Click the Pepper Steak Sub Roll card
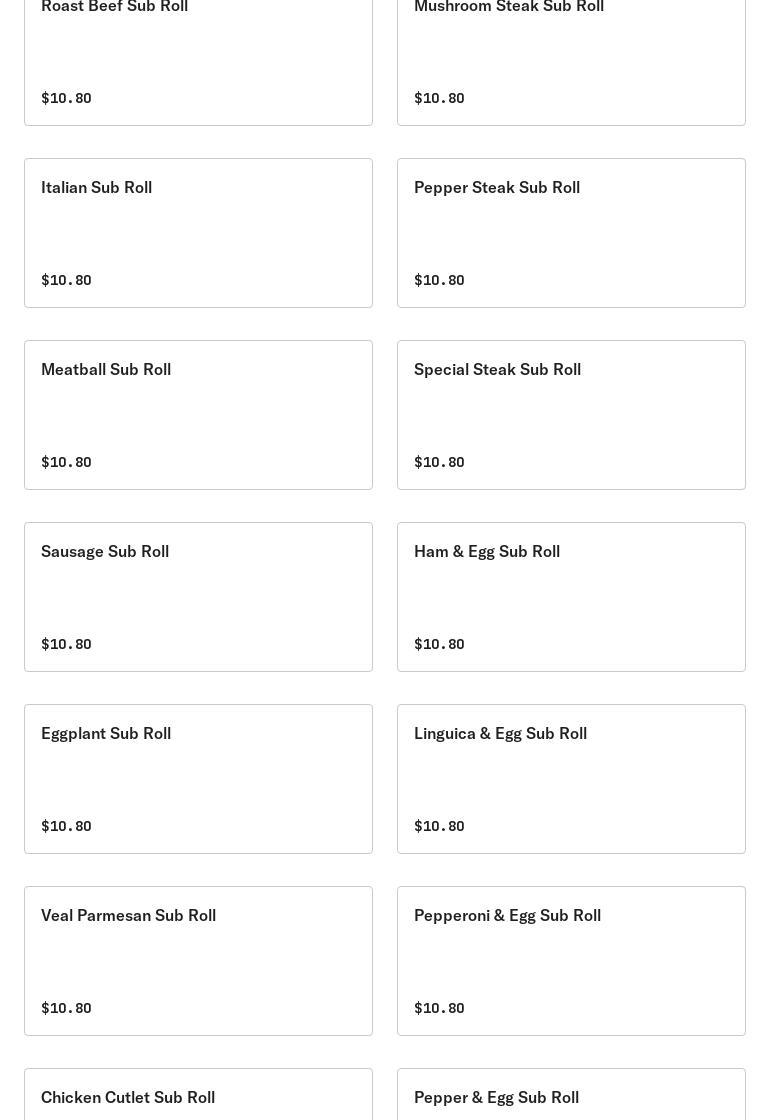This screenshot has width=770, height=1120. tap(571, 233)
